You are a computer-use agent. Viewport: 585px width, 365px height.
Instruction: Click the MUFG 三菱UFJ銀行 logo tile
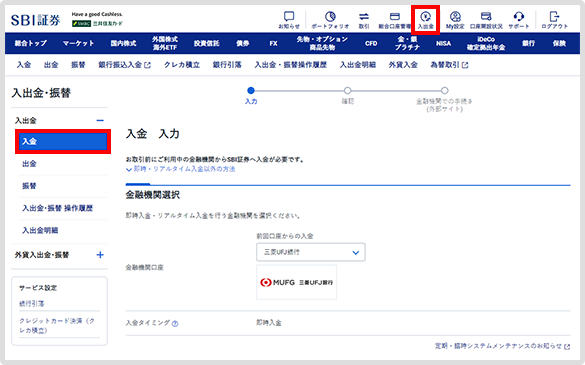pos(296,282)
